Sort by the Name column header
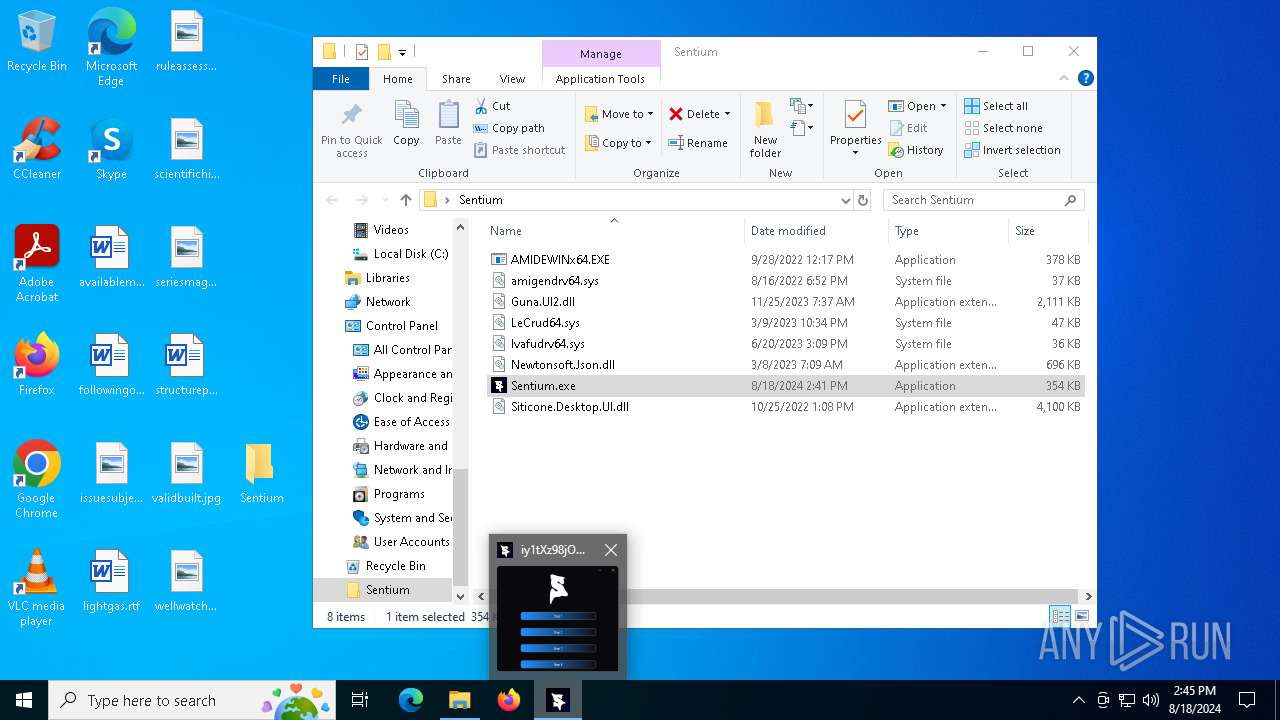Image resolution: width=1280 pixels, height=720 pixels. [614, 231]
